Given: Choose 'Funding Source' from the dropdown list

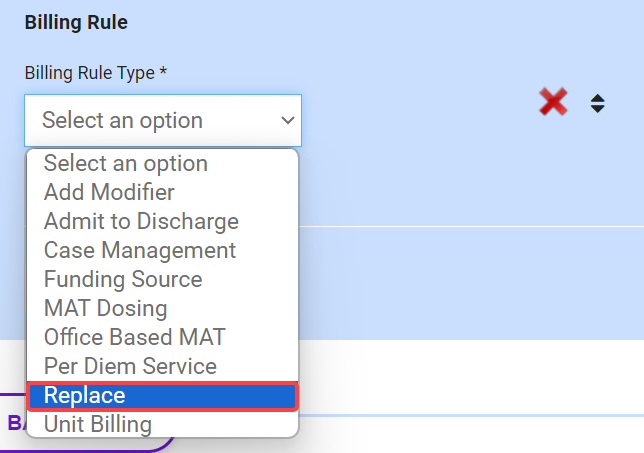Looking at the screenshot, I should pyautogui.click(x=123, y=279).
